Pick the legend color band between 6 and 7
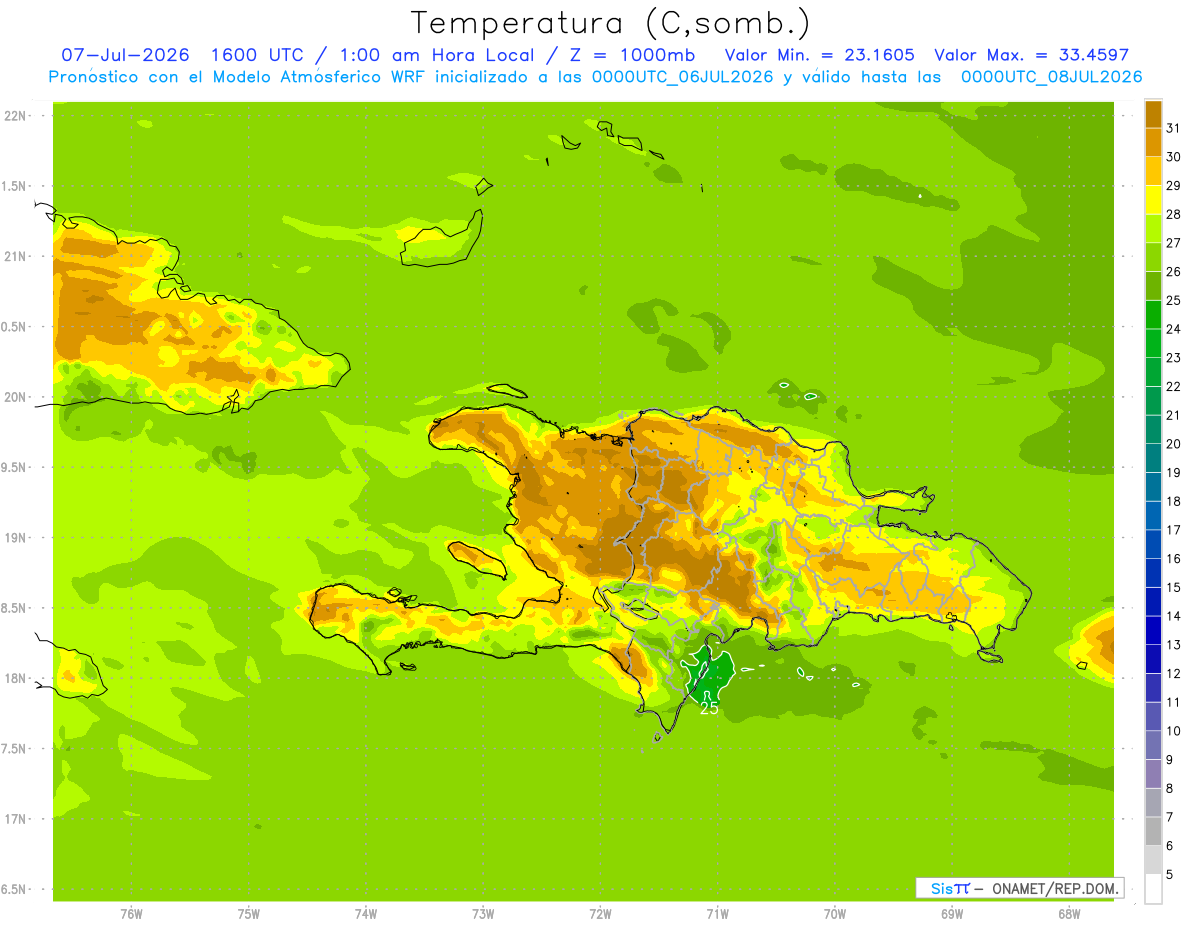Screen dimensions: 1200x927 (1153, 831)
